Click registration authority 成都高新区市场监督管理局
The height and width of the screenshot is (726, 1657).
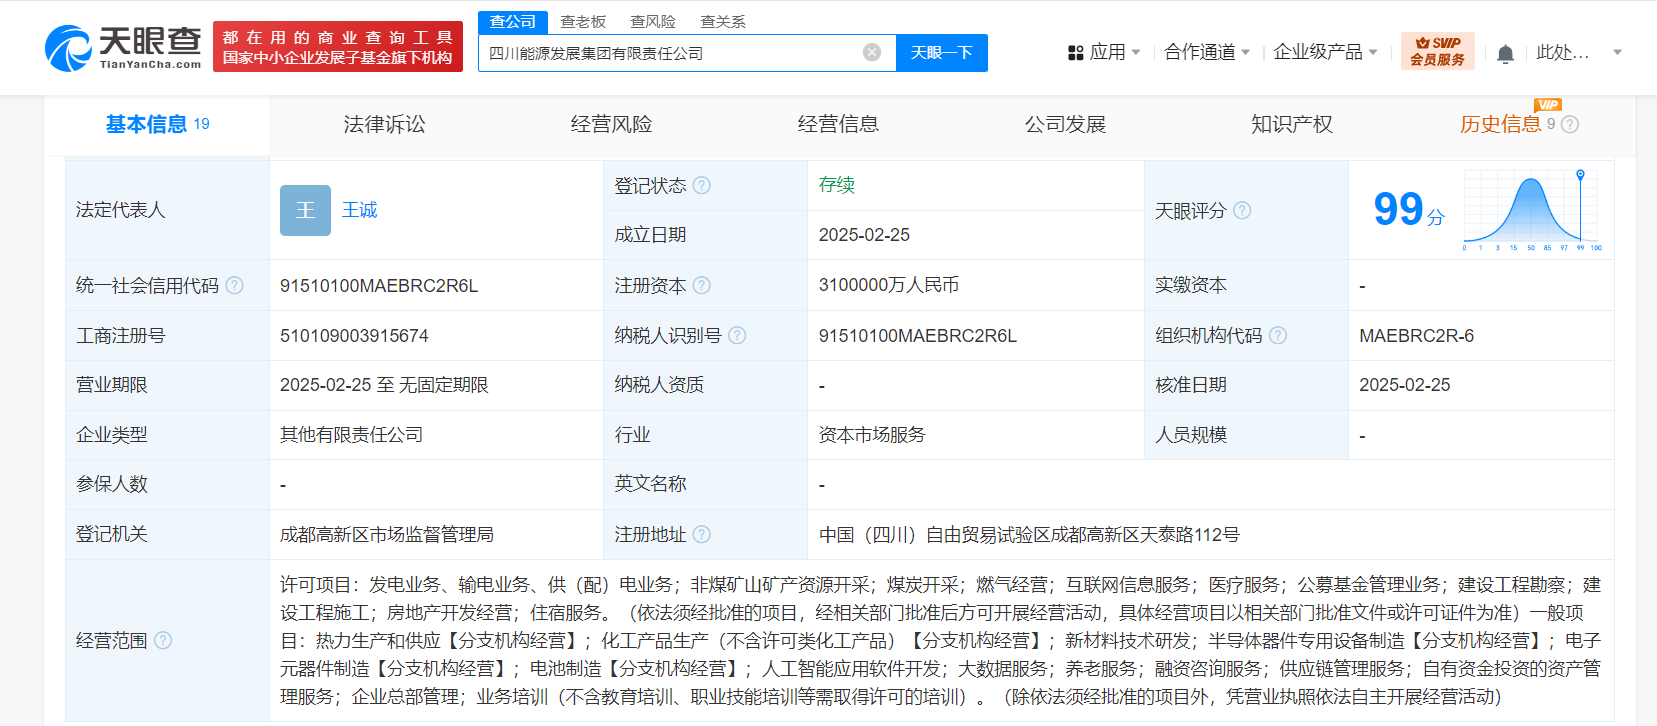coord(387,534)
